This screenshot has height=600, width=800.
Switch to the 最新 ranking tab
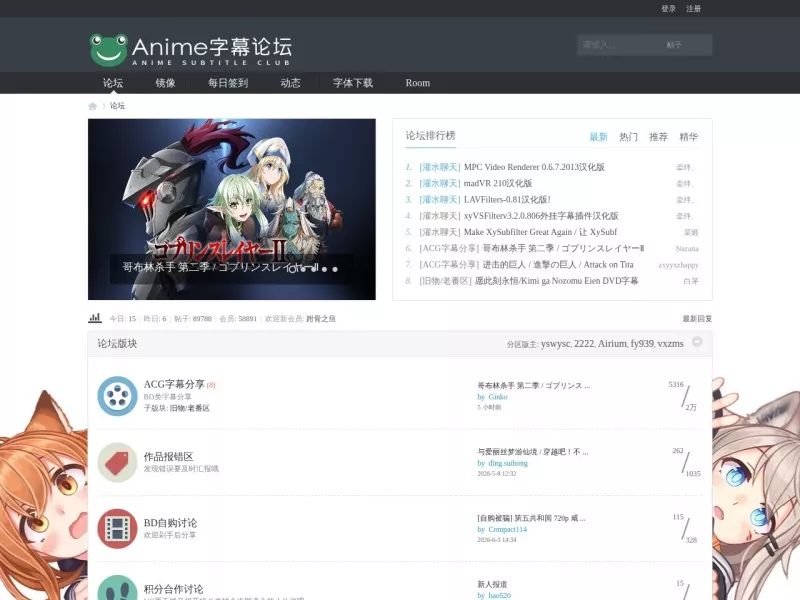coord(598,137)
